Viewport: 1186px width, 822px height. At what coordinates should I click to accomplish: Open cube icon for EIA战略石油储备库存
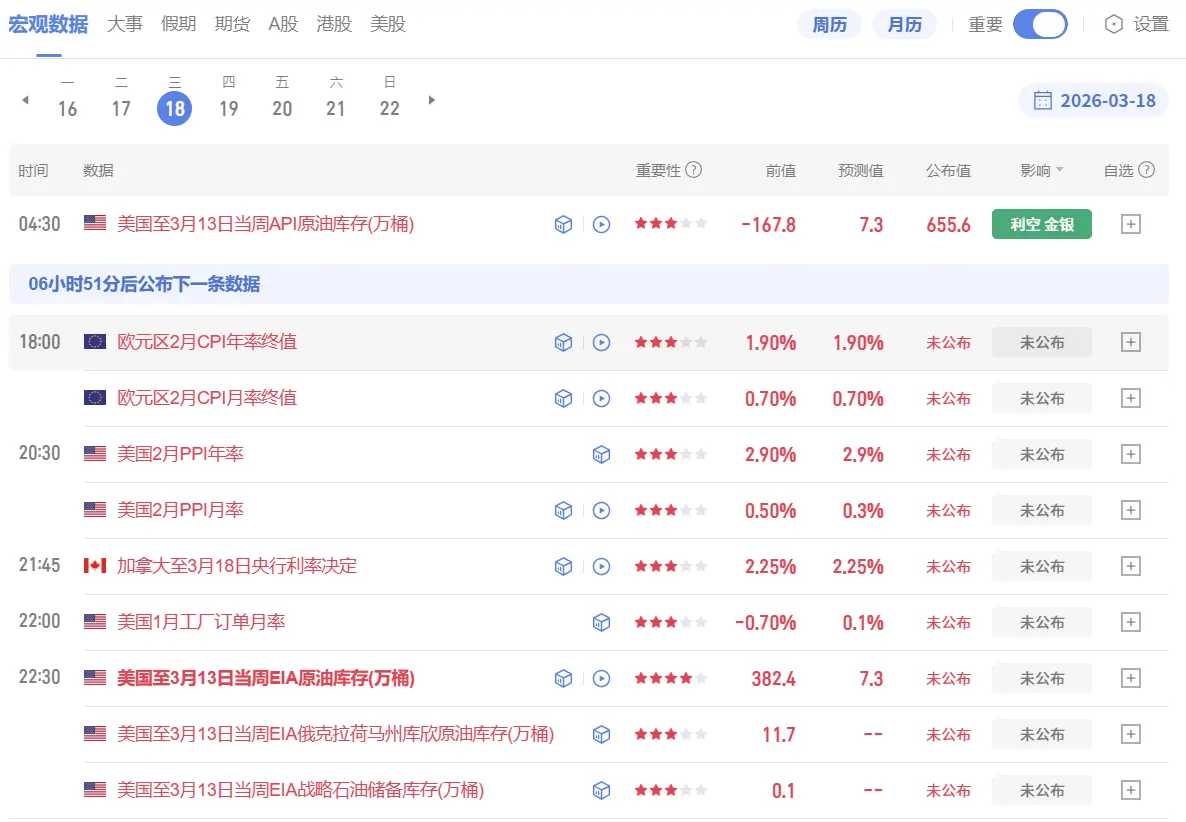[x=601, y=790]
